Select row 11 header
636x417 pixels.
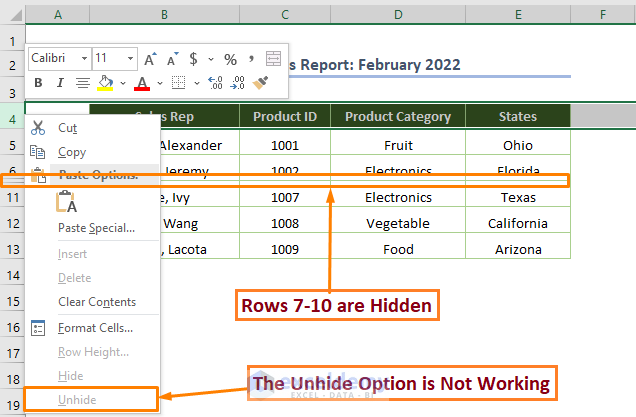point(13,198)
